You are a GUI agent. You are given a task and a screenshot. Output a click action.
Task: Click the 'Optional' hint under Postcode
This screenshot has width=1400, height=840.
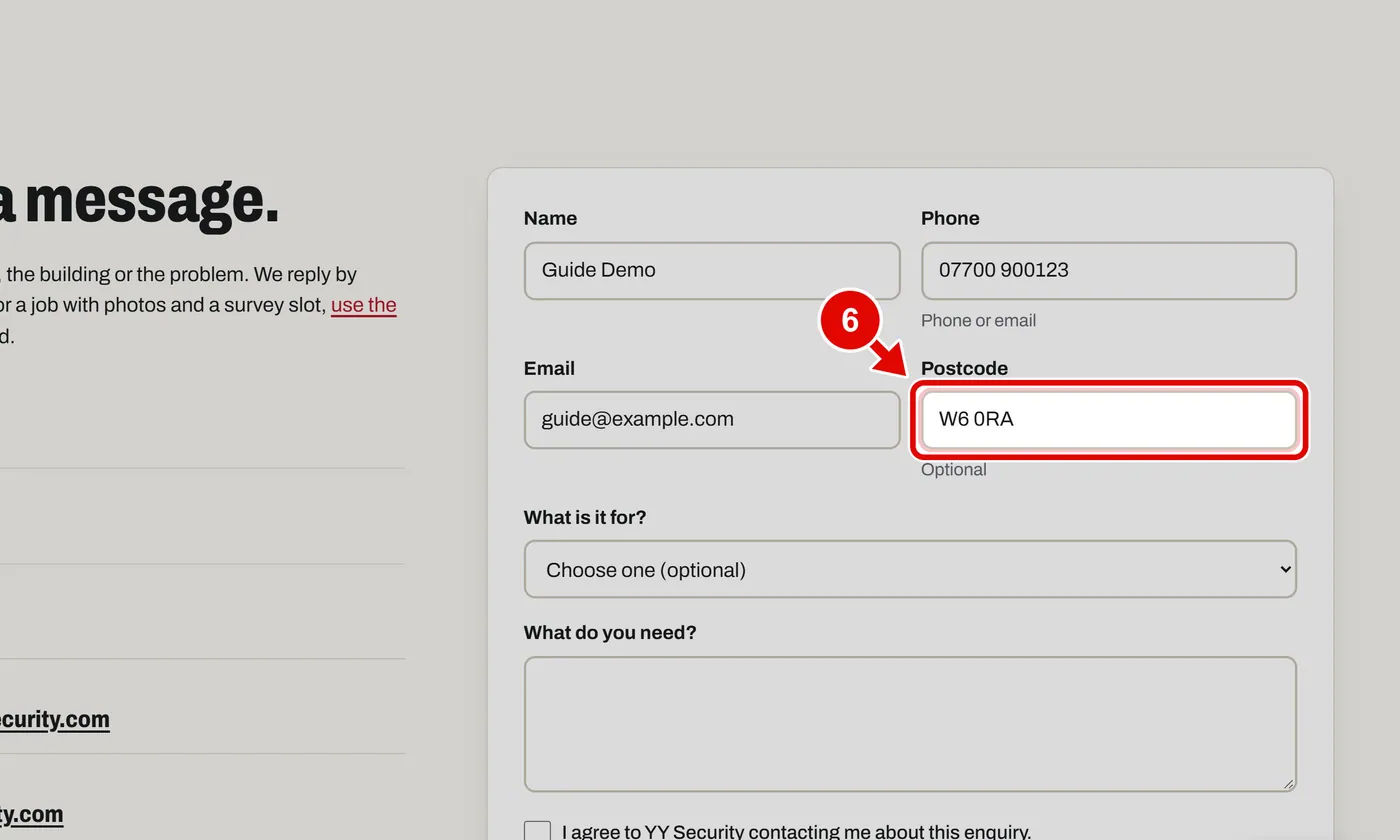tap(953, 470)
